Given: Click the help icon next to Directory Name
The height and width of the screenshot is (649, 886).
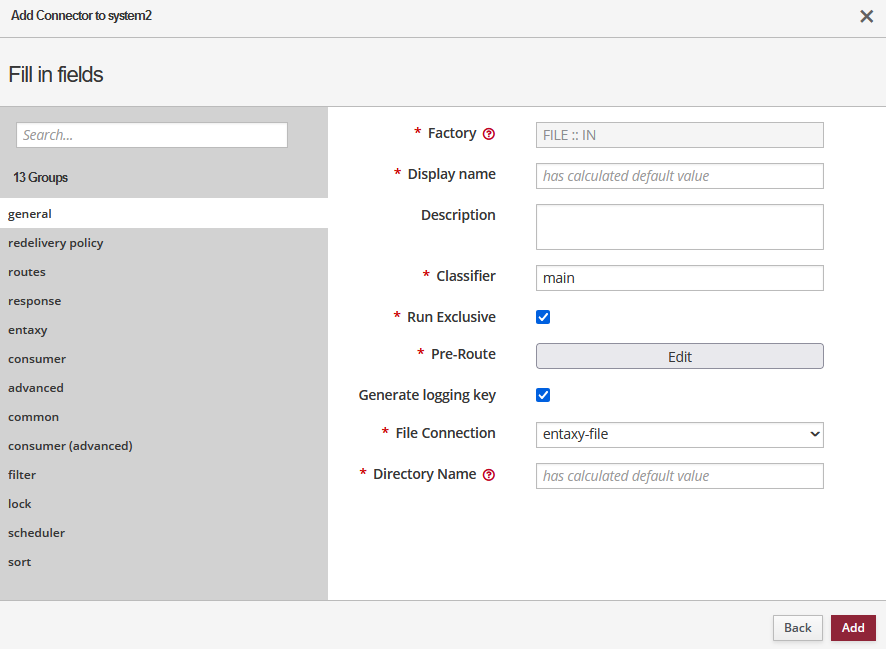Looking at the screenshot, I should coord(489,475).
